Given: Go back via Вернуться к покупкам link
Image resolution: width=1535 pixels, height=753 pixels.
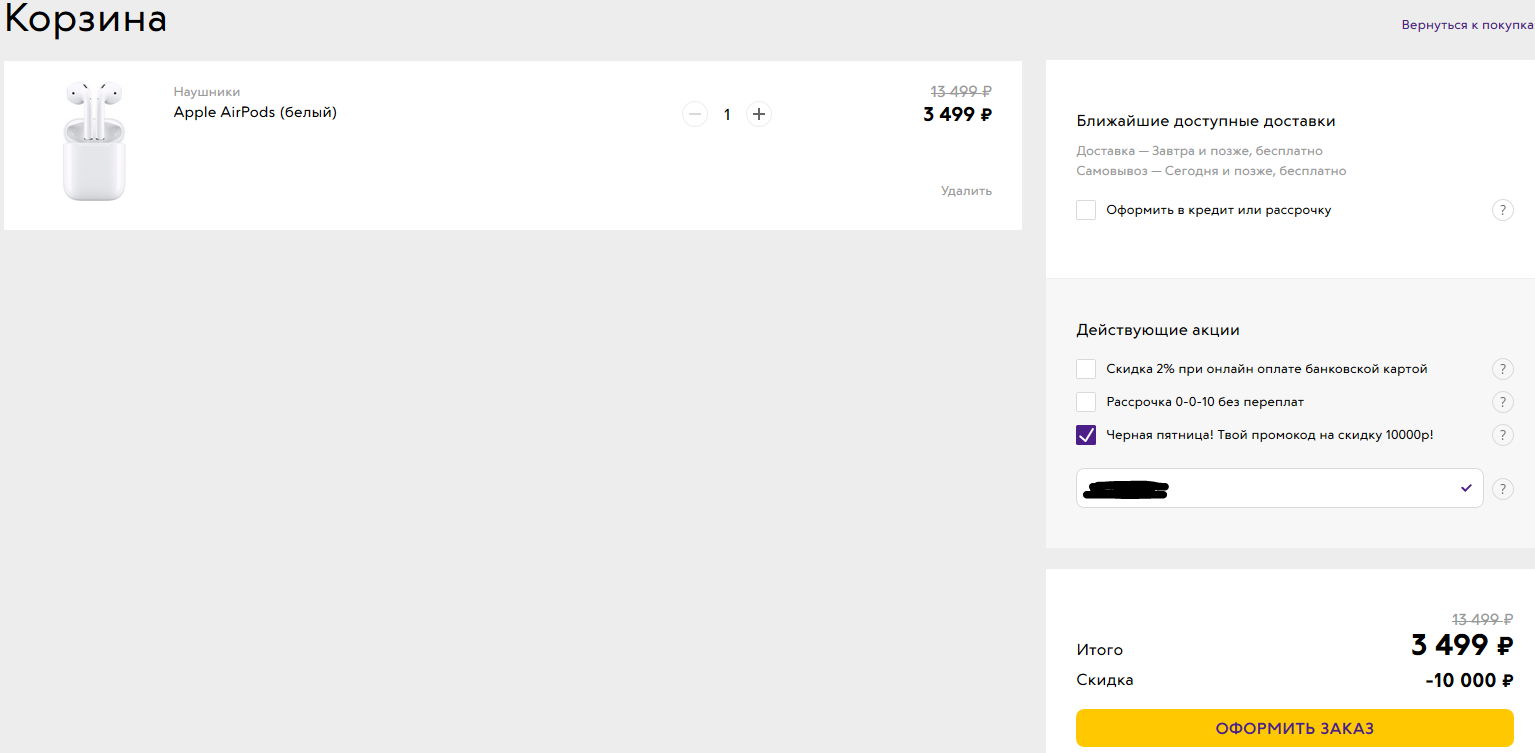Looking at the screenshot, I should (x=1468, y=24).
